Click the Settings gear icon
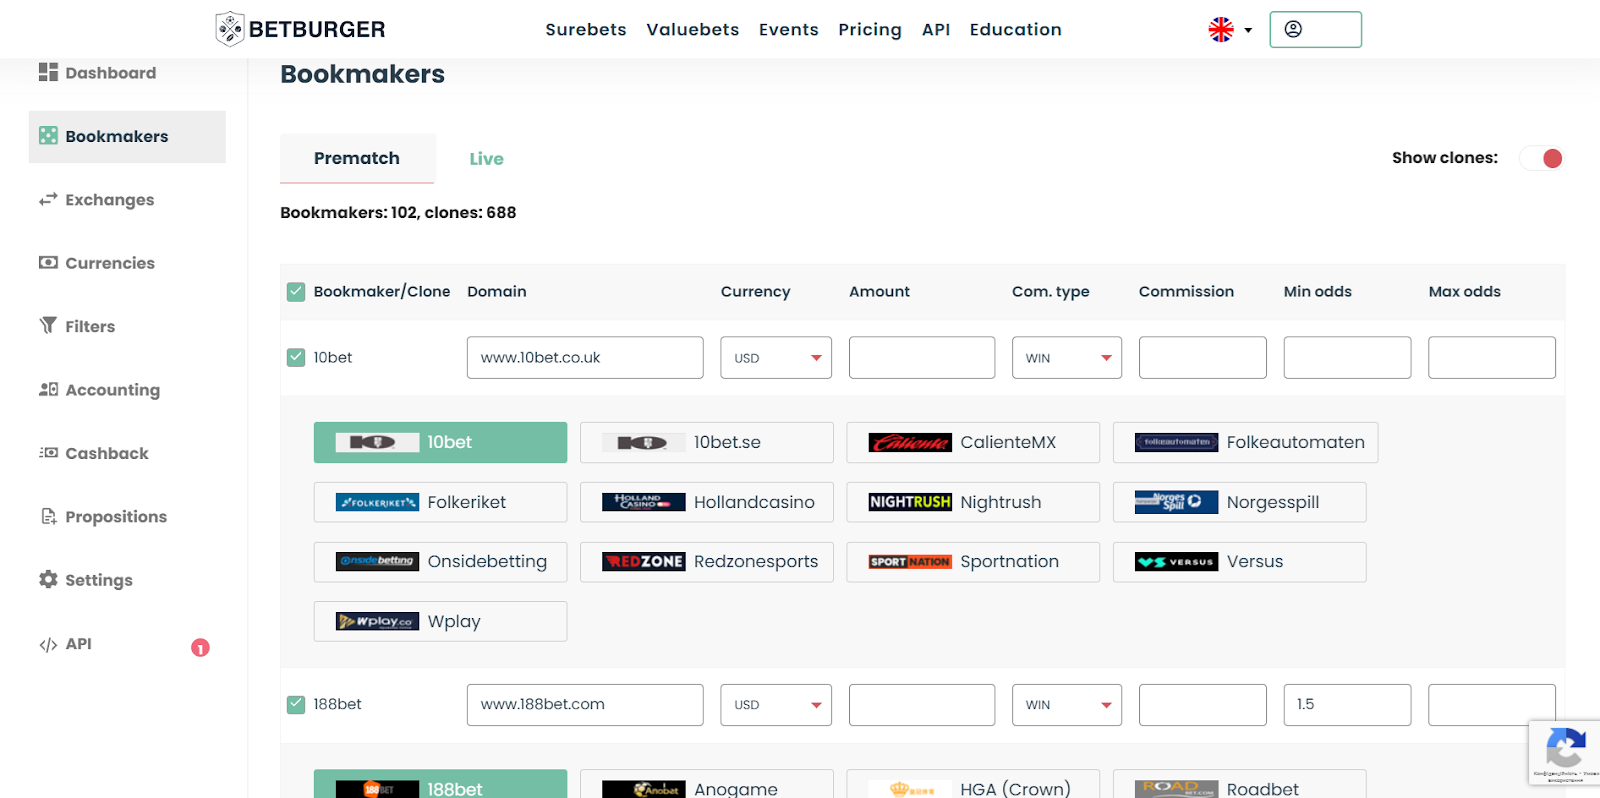The height and width of the screenshot is (798, 1600). pyautogui.click(x=48, y=579)
